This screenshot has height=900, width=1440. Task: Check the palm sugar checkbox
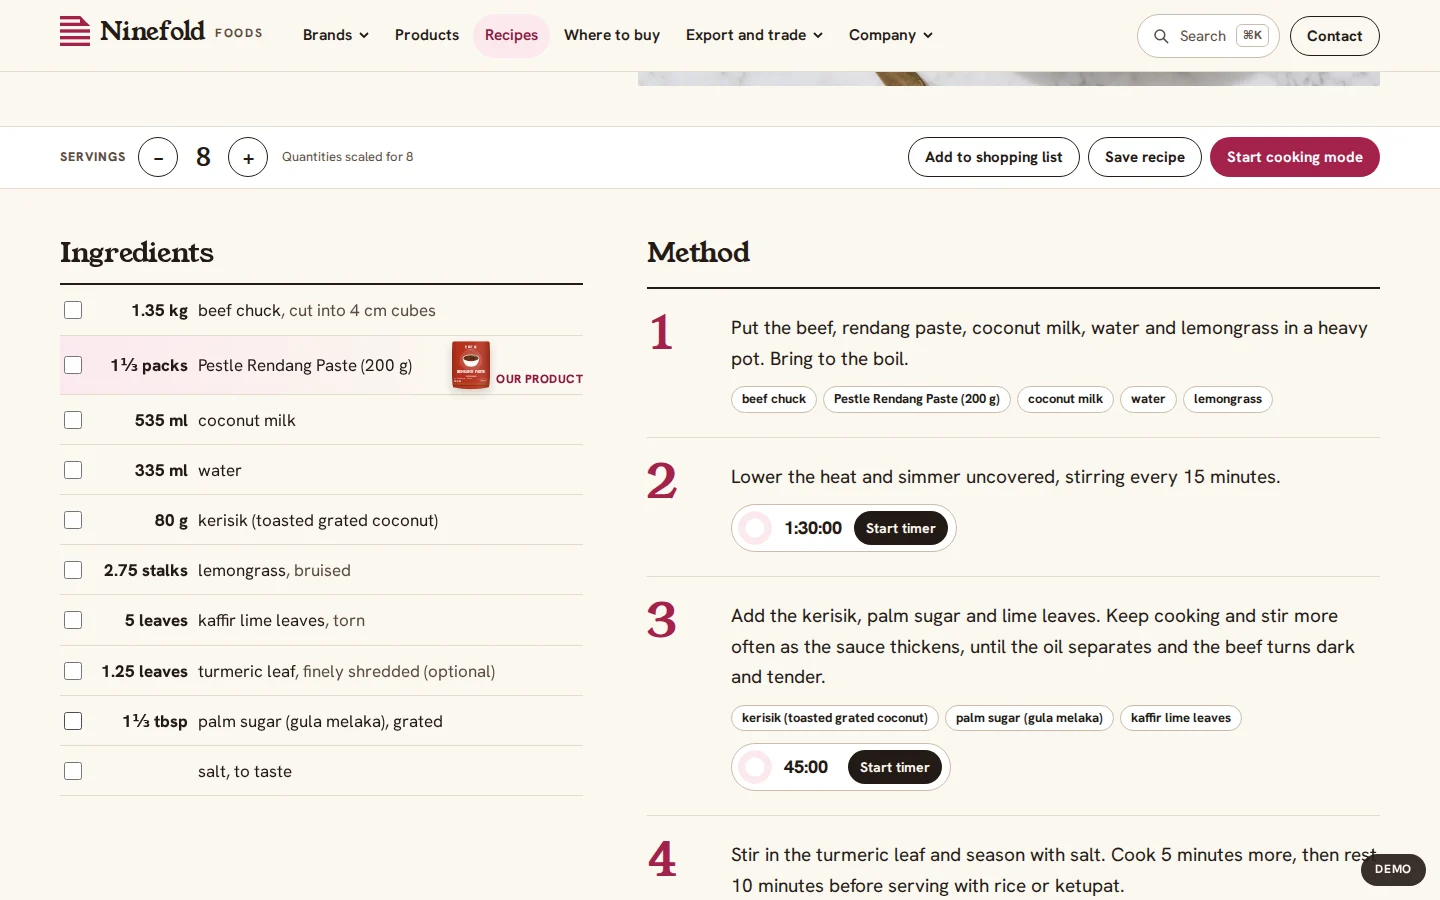73,721
